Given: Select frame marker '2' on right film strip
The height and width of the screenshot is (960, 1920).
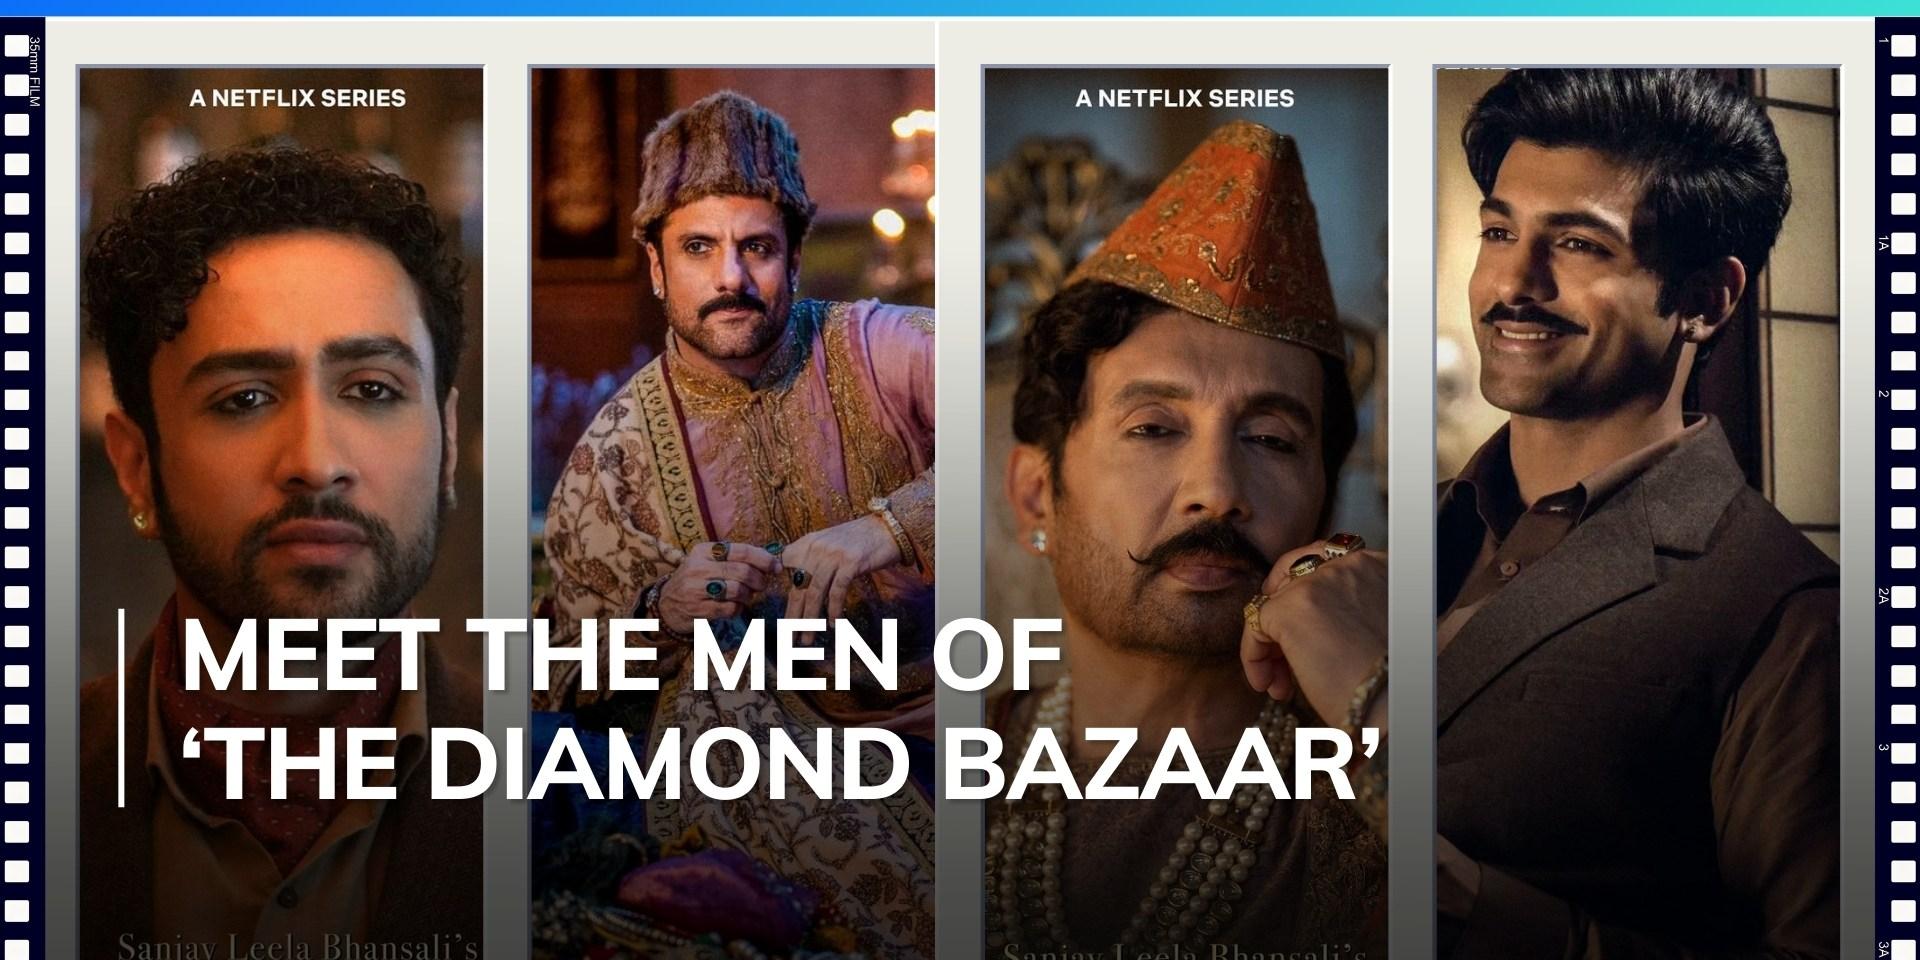Looking at the screenshot, I should (x=1883, y=394).
